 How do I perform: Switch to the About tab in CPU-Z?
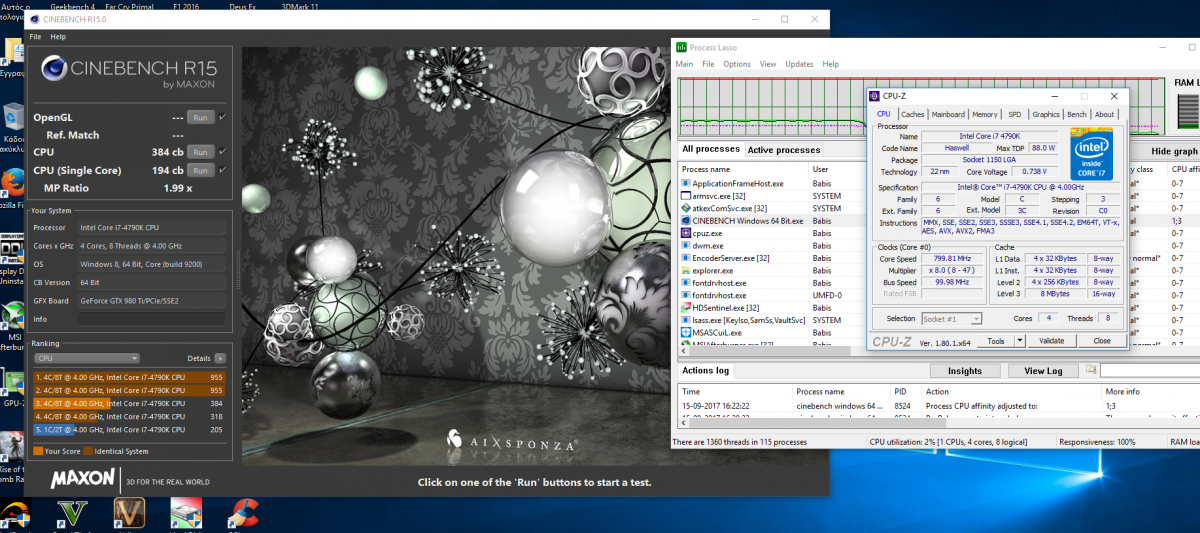(x=1104, y=114)
